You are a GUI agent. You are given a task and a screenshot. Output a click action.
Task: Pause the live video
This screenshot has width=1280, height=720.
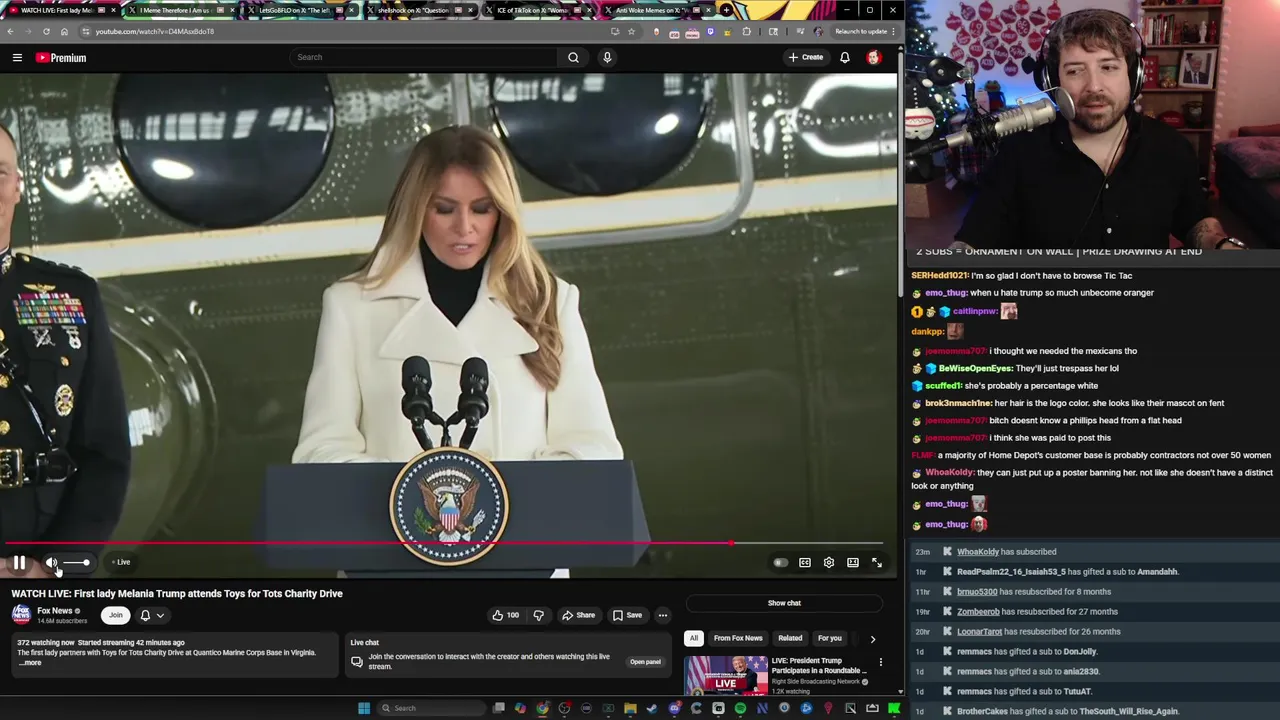(19, 563)
